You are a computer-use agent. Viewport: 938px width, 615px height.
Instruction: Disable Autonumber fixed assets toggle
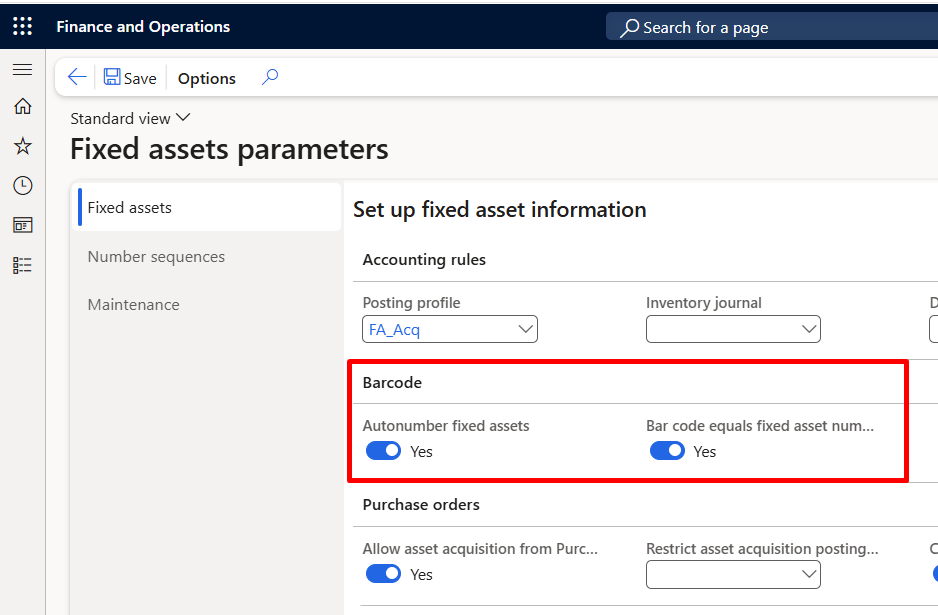[383, 451]
